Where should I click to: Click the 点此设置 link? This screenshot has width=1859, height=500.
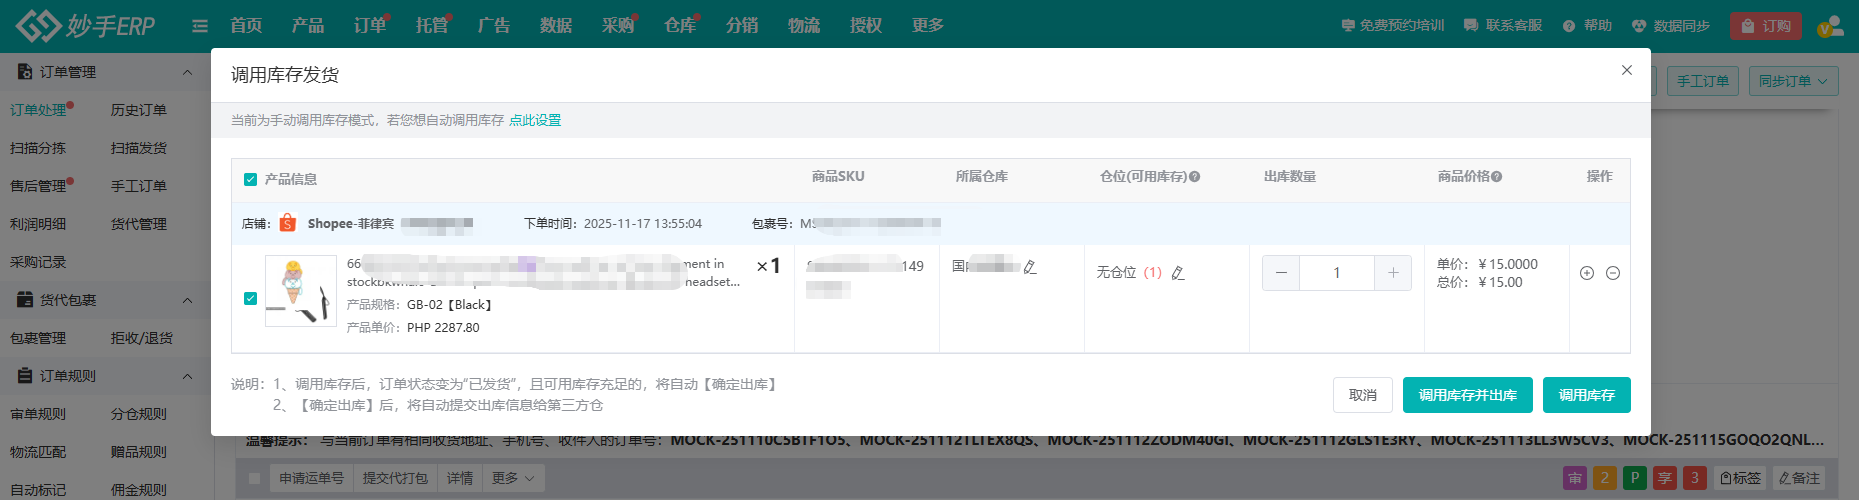click(x=535, y=120)
